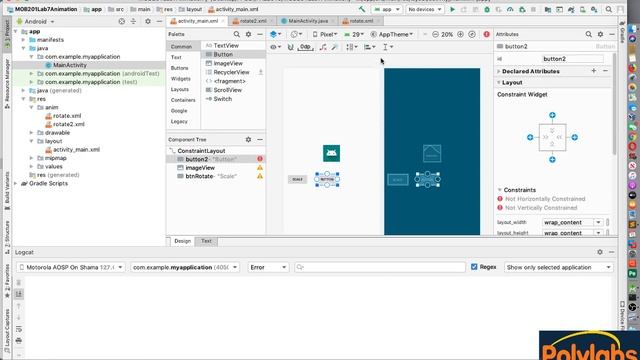Open Project panel gear settings
The width and height of the screenshot is (640, 360).
click(148, 21)
